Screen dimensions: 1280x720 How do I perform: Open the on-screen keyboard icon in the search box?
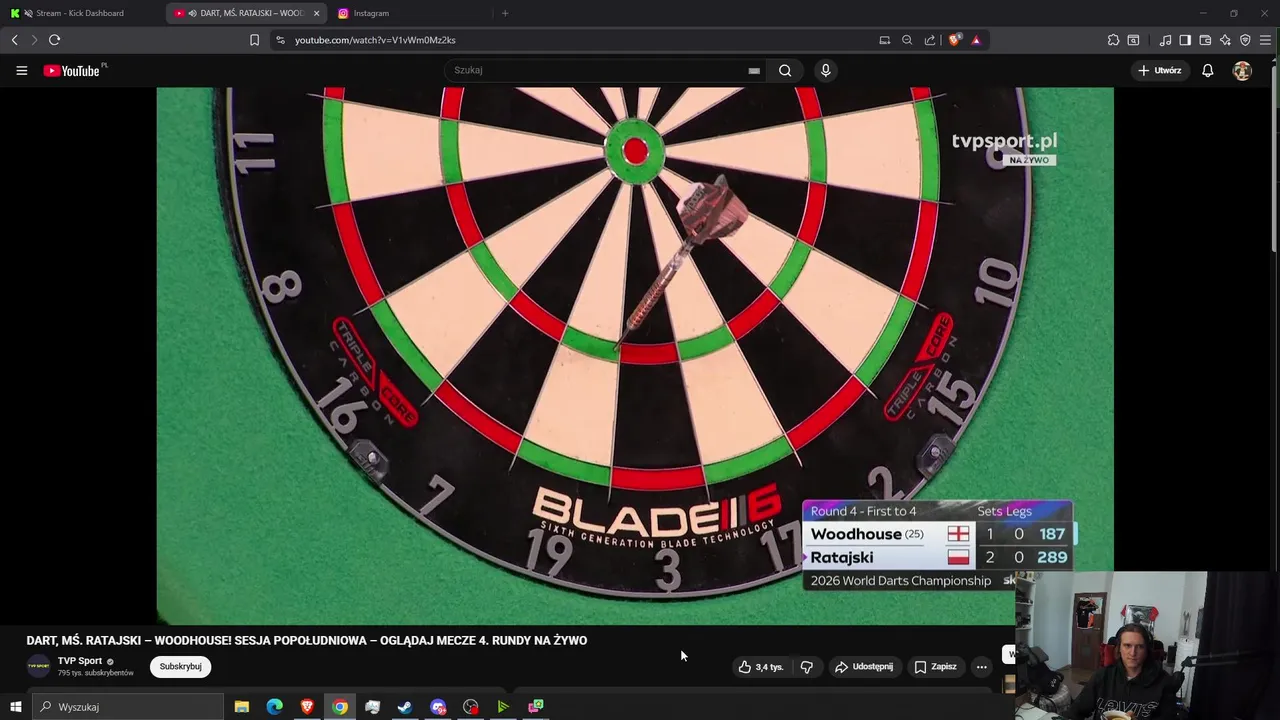754,71
